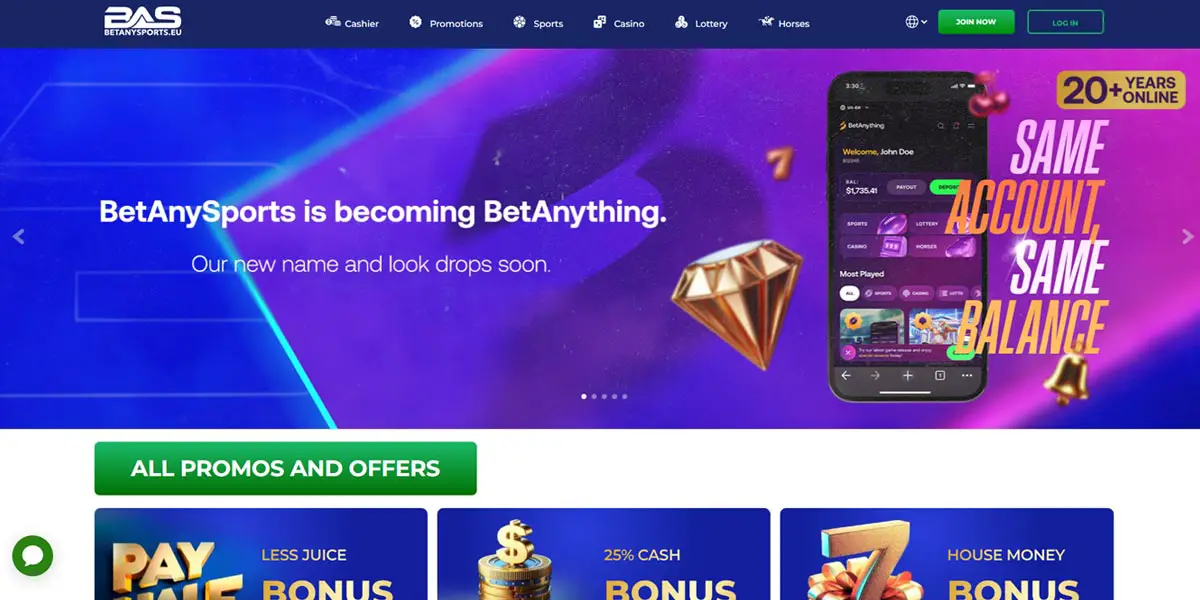Image resolution: width=1200 pixels, height=600 pixels.
Task: Go to next banner slide arrow
Action: pyautogui.click(x=1187, y=237)
